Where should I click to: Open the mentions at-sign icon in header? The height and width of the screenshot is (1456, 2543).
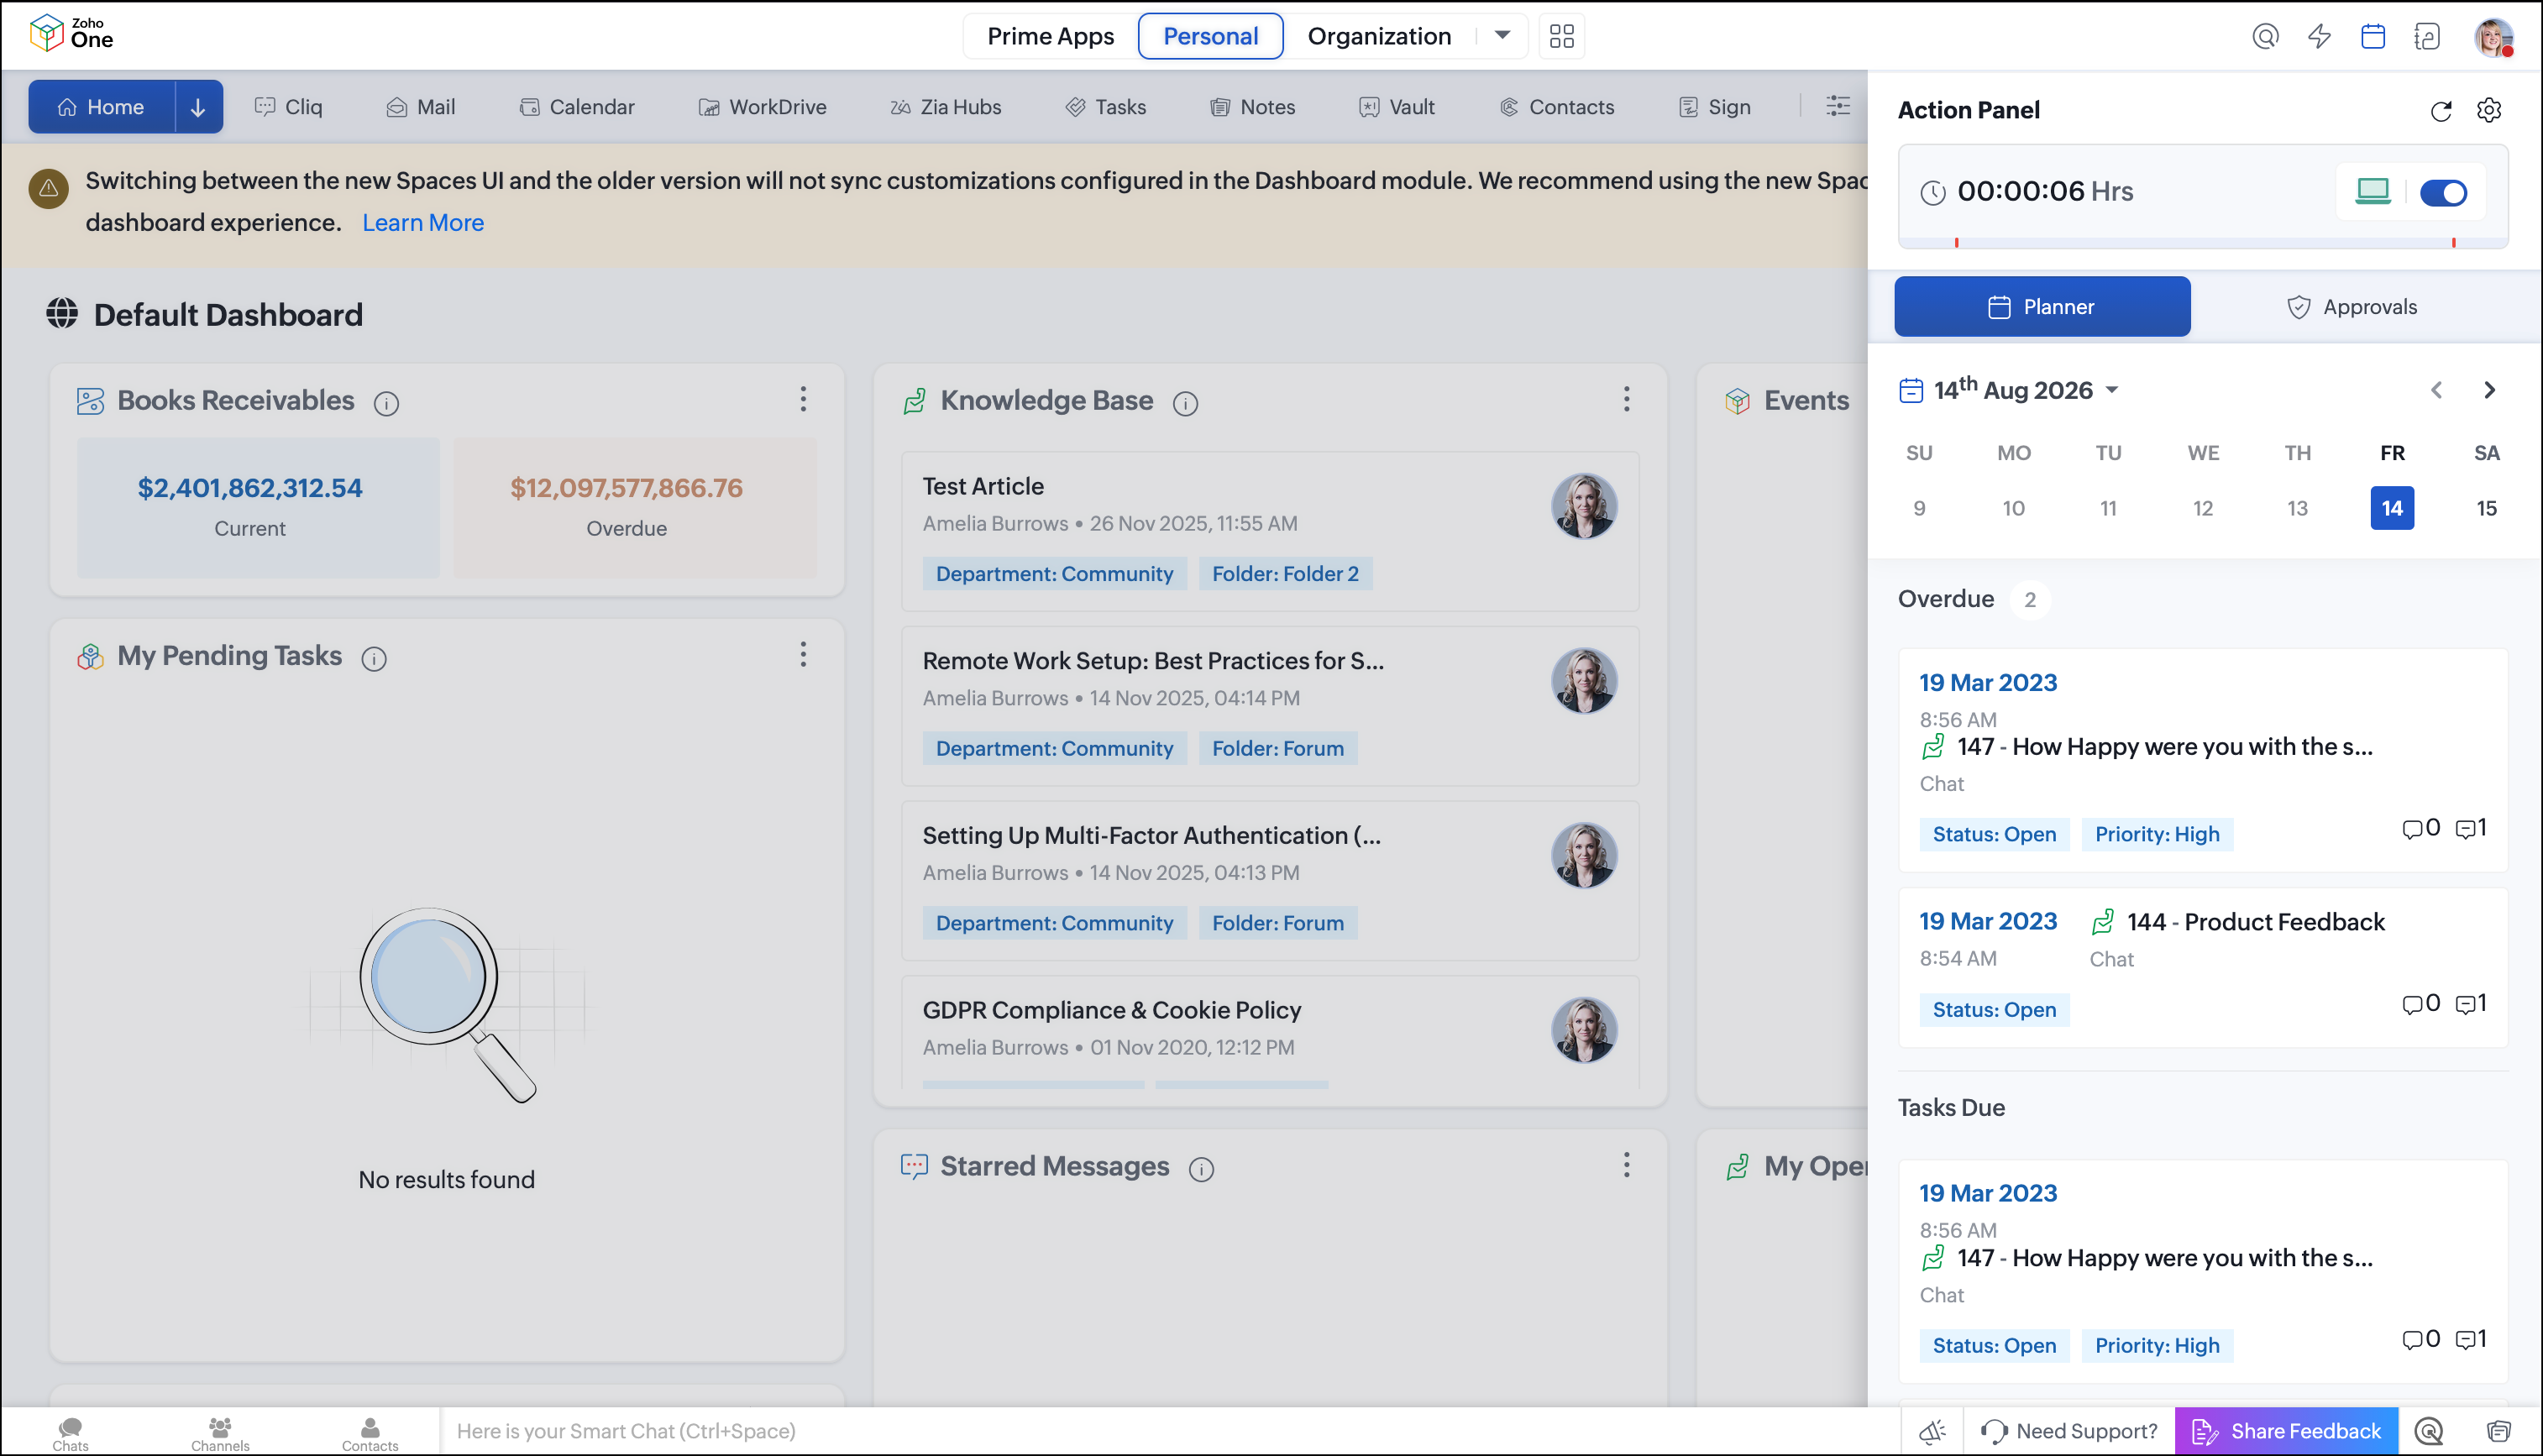click(2265, 36)
